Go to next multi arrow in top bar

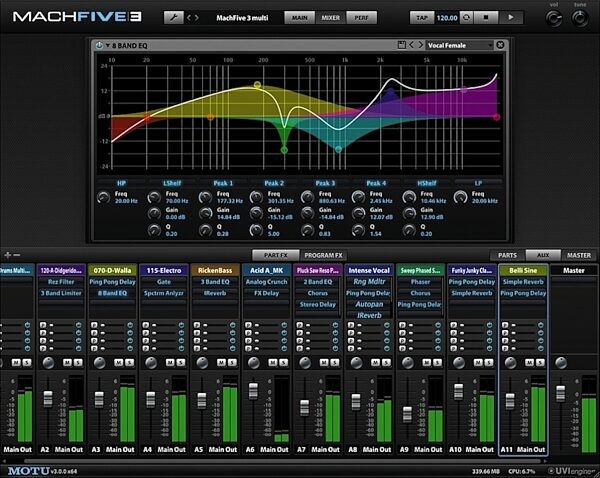pyautogui.click(x=197, y=18)
